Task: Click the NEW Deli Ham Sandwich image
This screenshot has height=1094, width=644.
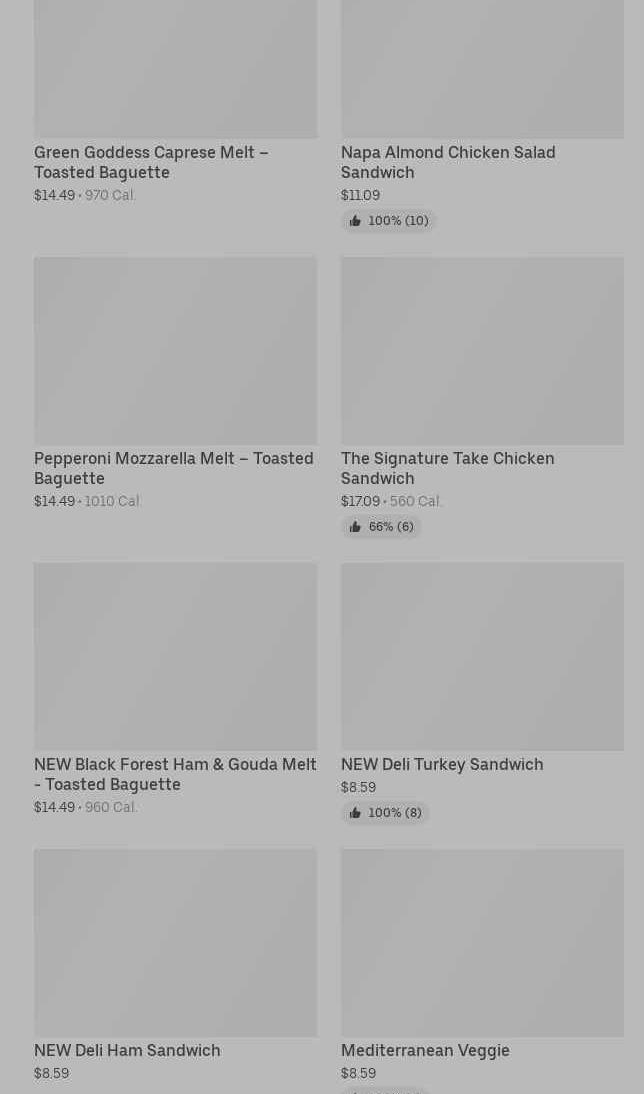Action: 175,942
